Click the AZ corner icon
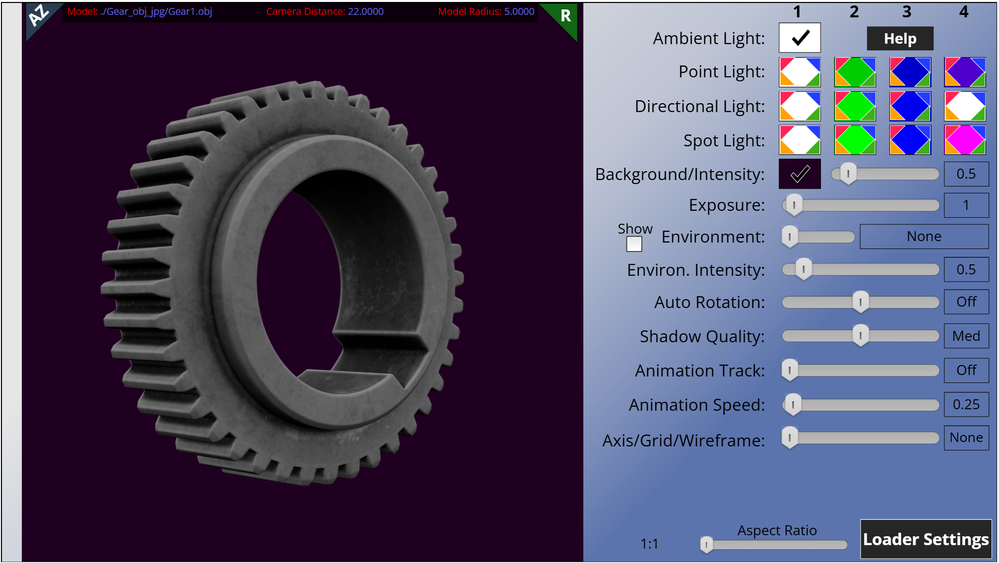The image size is (999, 563). point(38,16)
